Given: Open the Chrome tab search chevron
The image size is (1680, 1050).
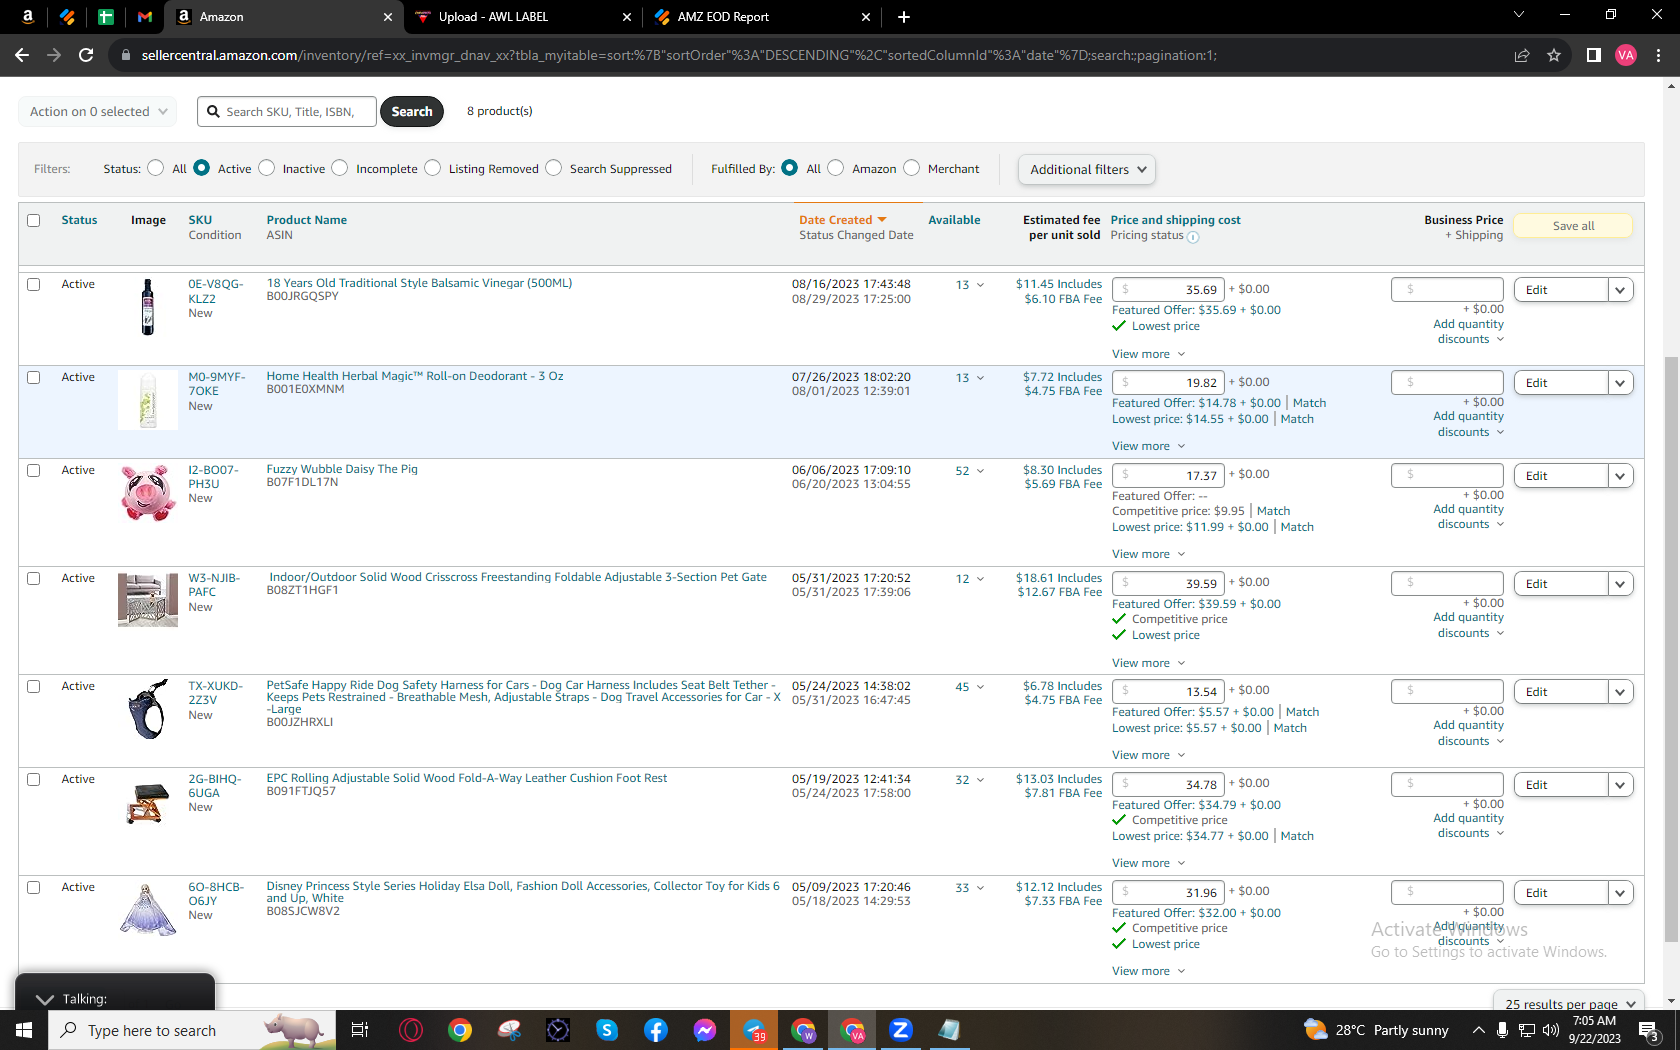Looking at the screenshot, I should [x=1519, y=15].
